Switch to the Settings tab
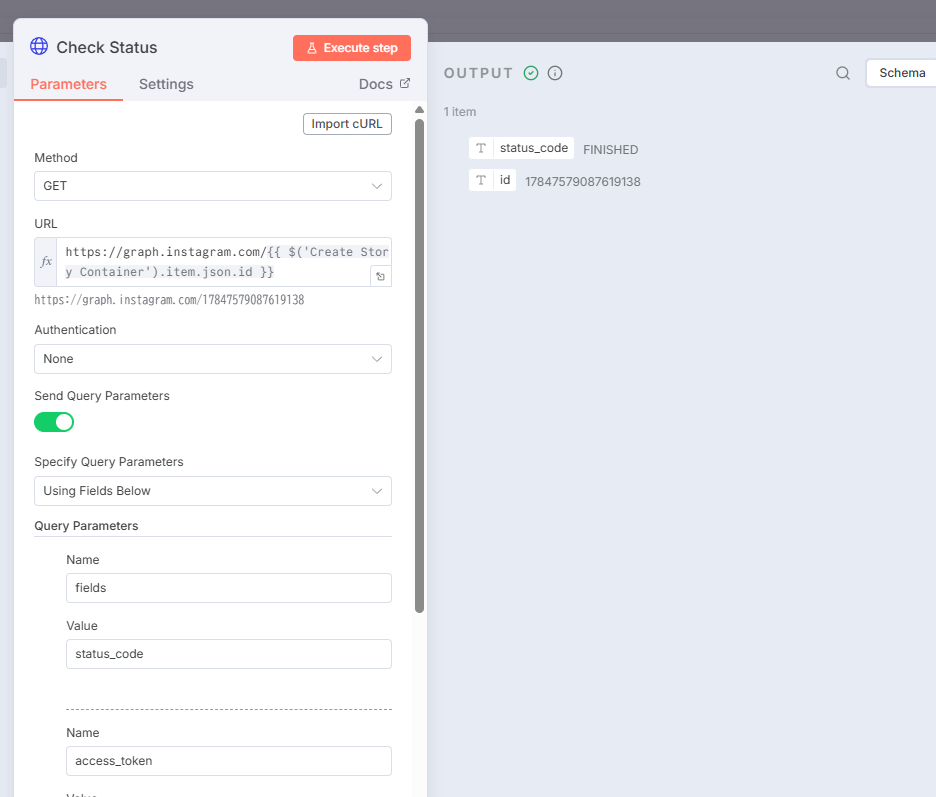 click(166, 84)
